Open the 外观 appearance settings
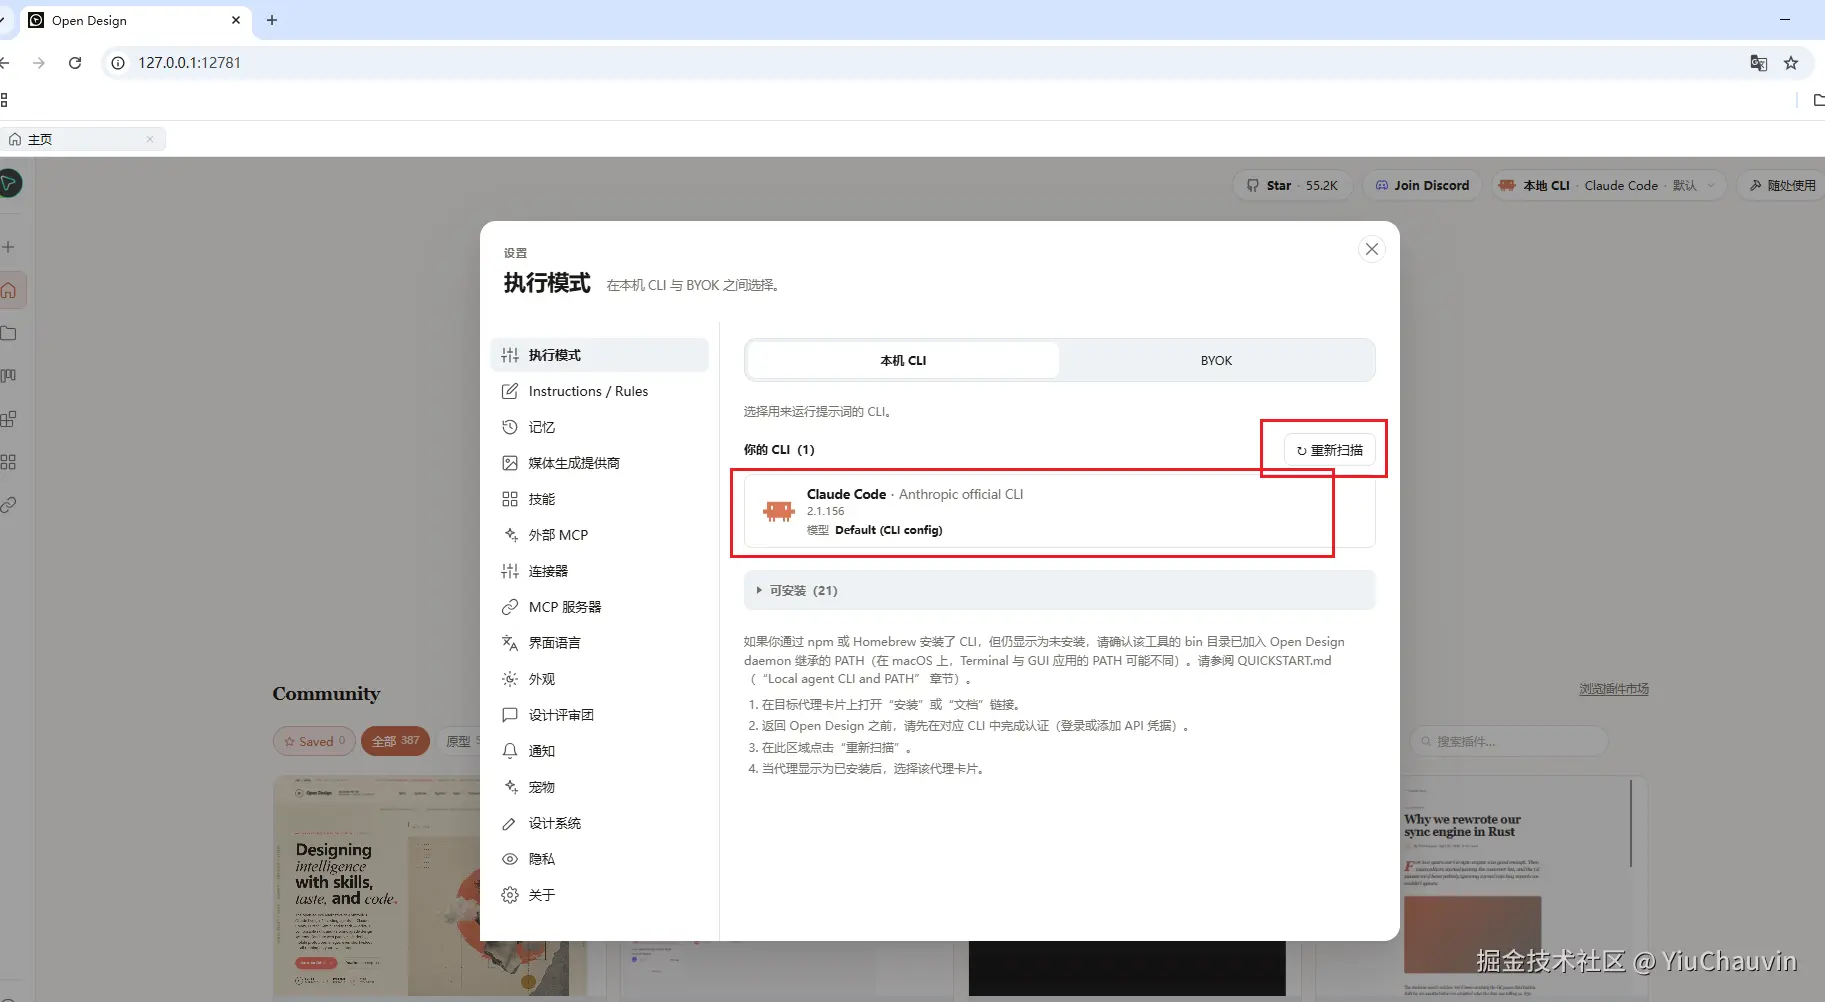The height and width of the screenshot is (1002, 1825). coord(599,679)
